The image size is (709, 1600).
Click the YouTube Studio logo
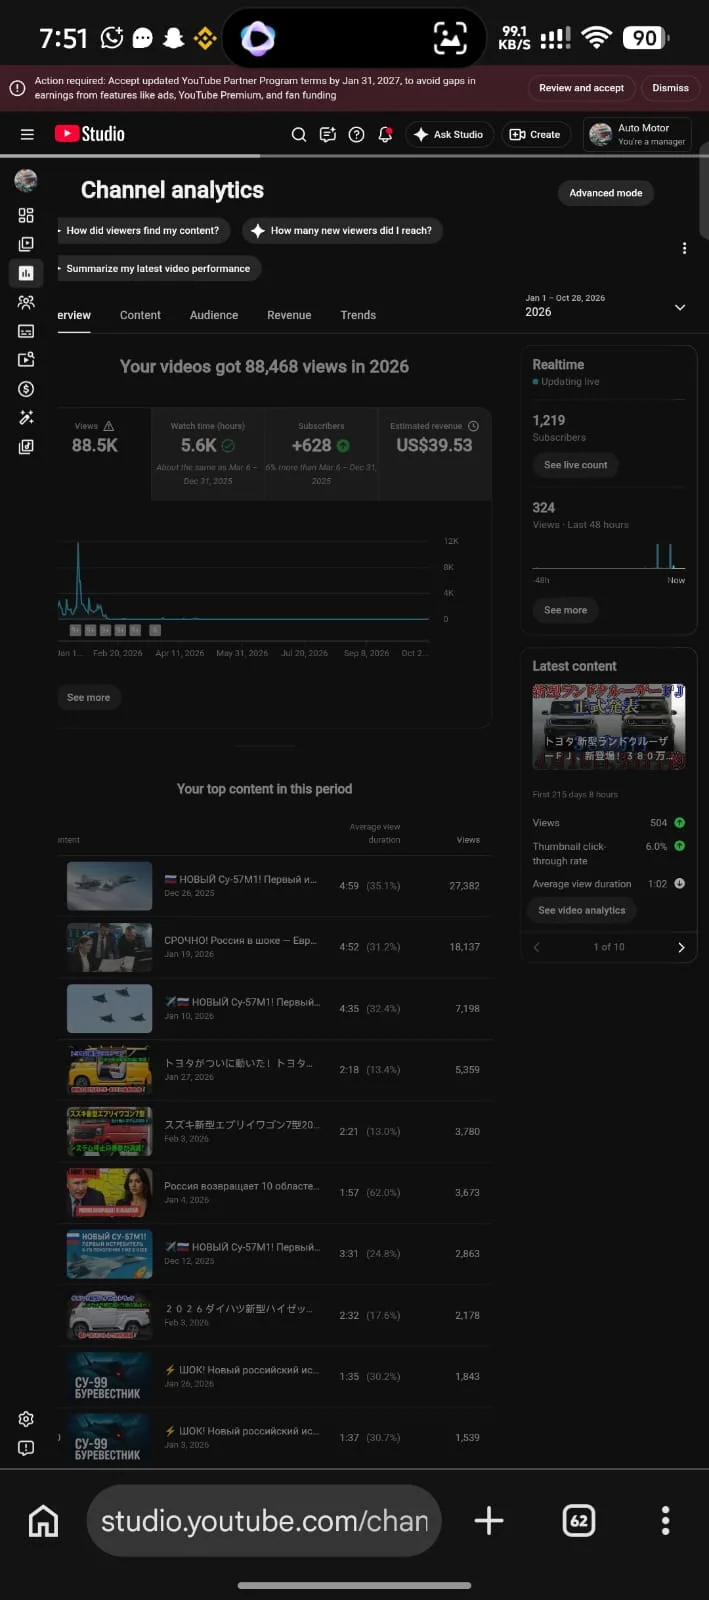click(90, 134)
